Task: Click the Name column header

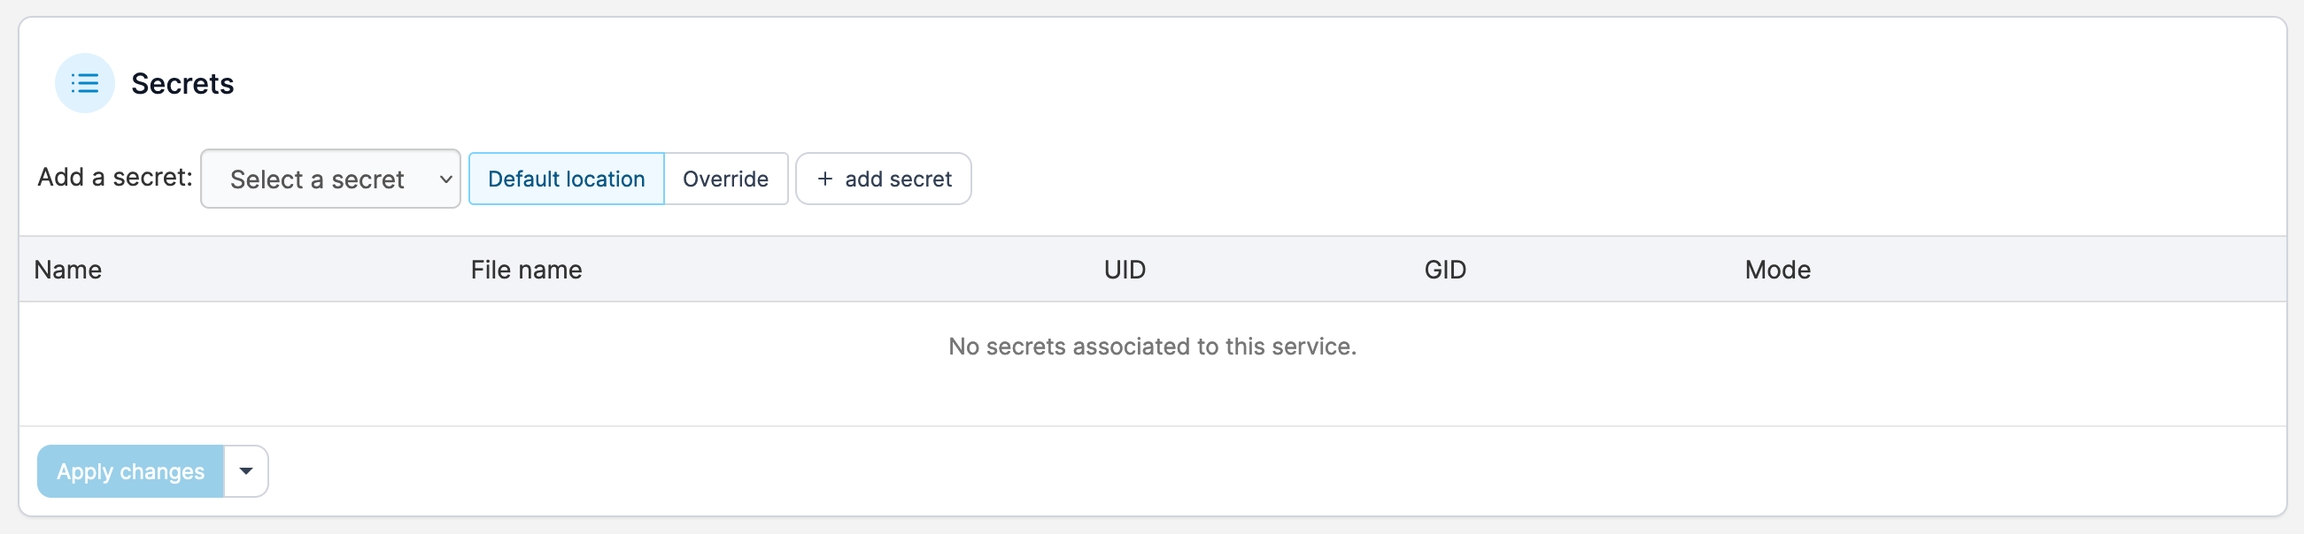Action: click(x=68, y=270)
